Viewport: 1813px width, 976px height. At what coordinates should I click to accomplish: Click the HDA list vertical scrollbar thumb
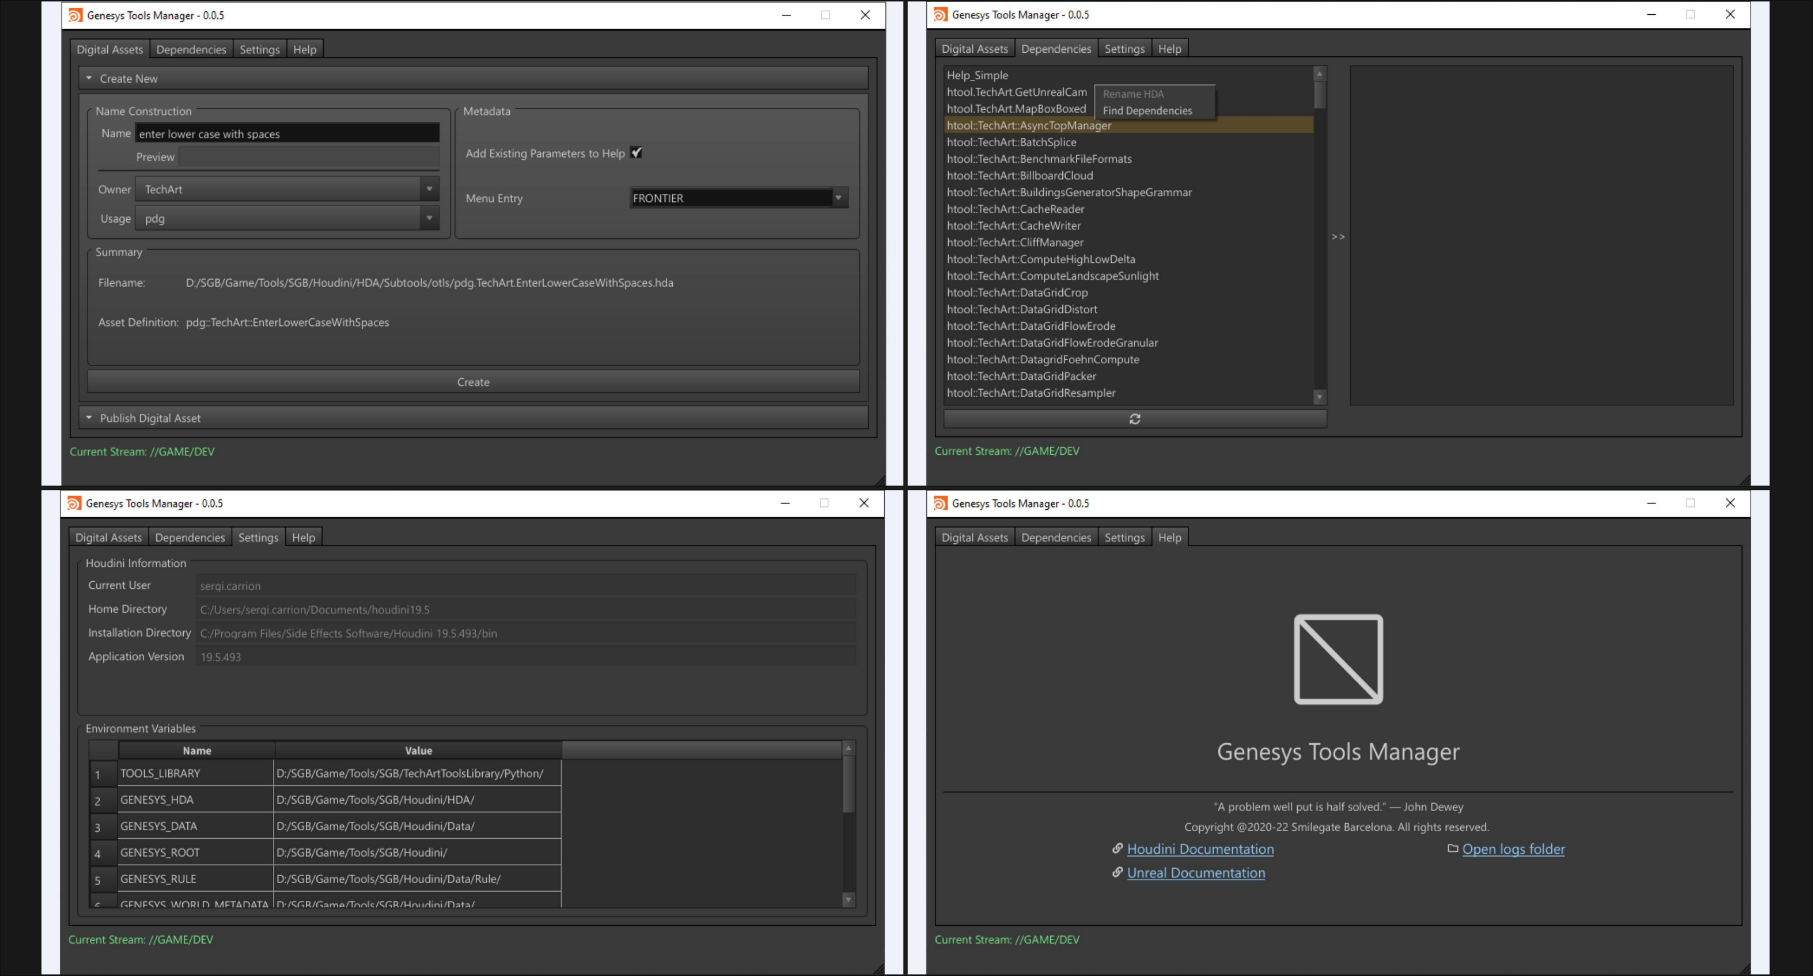point(1319,94)
